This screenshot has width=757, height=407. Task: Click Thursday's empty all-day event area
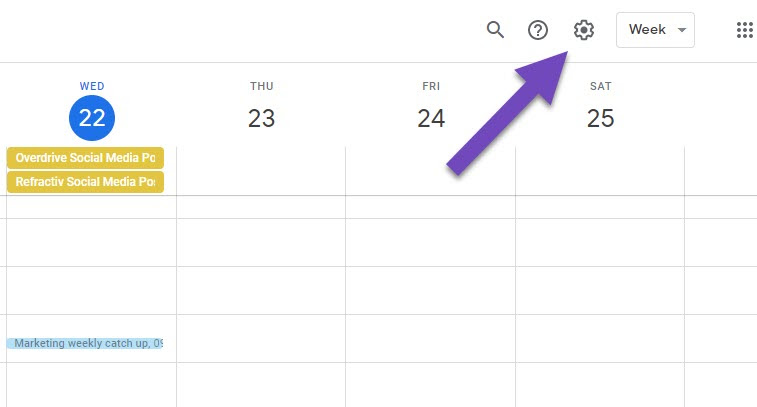tap(261, 170)
